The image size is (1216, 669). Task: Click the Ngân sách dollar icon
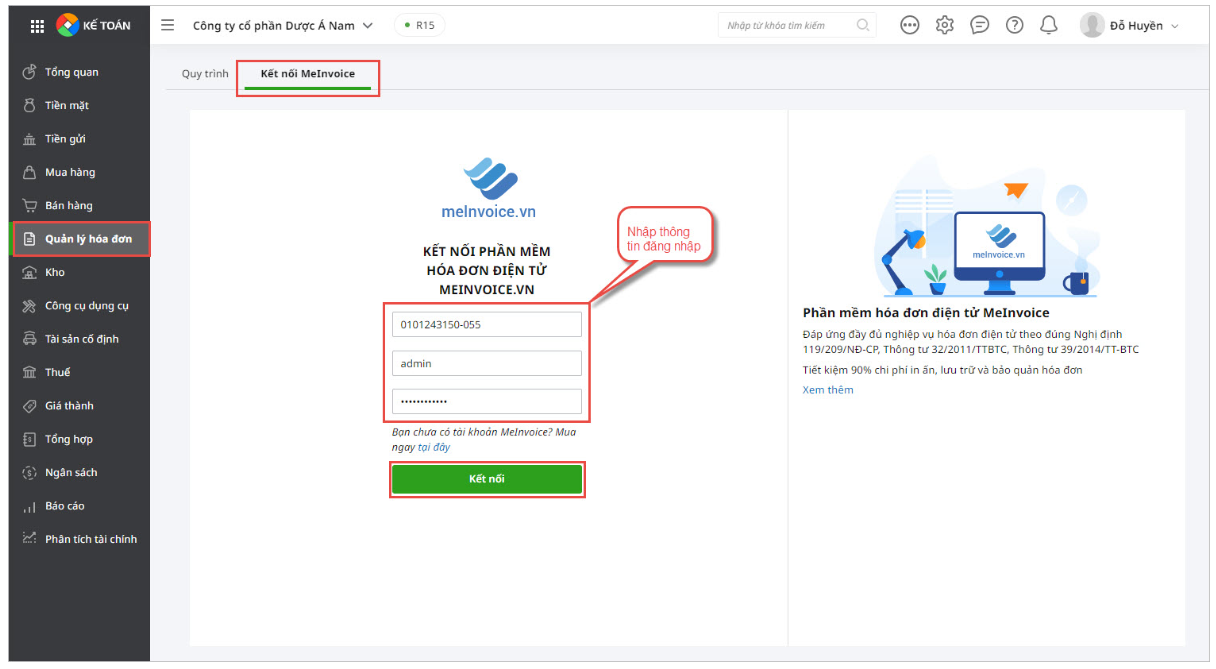(29, 472)
